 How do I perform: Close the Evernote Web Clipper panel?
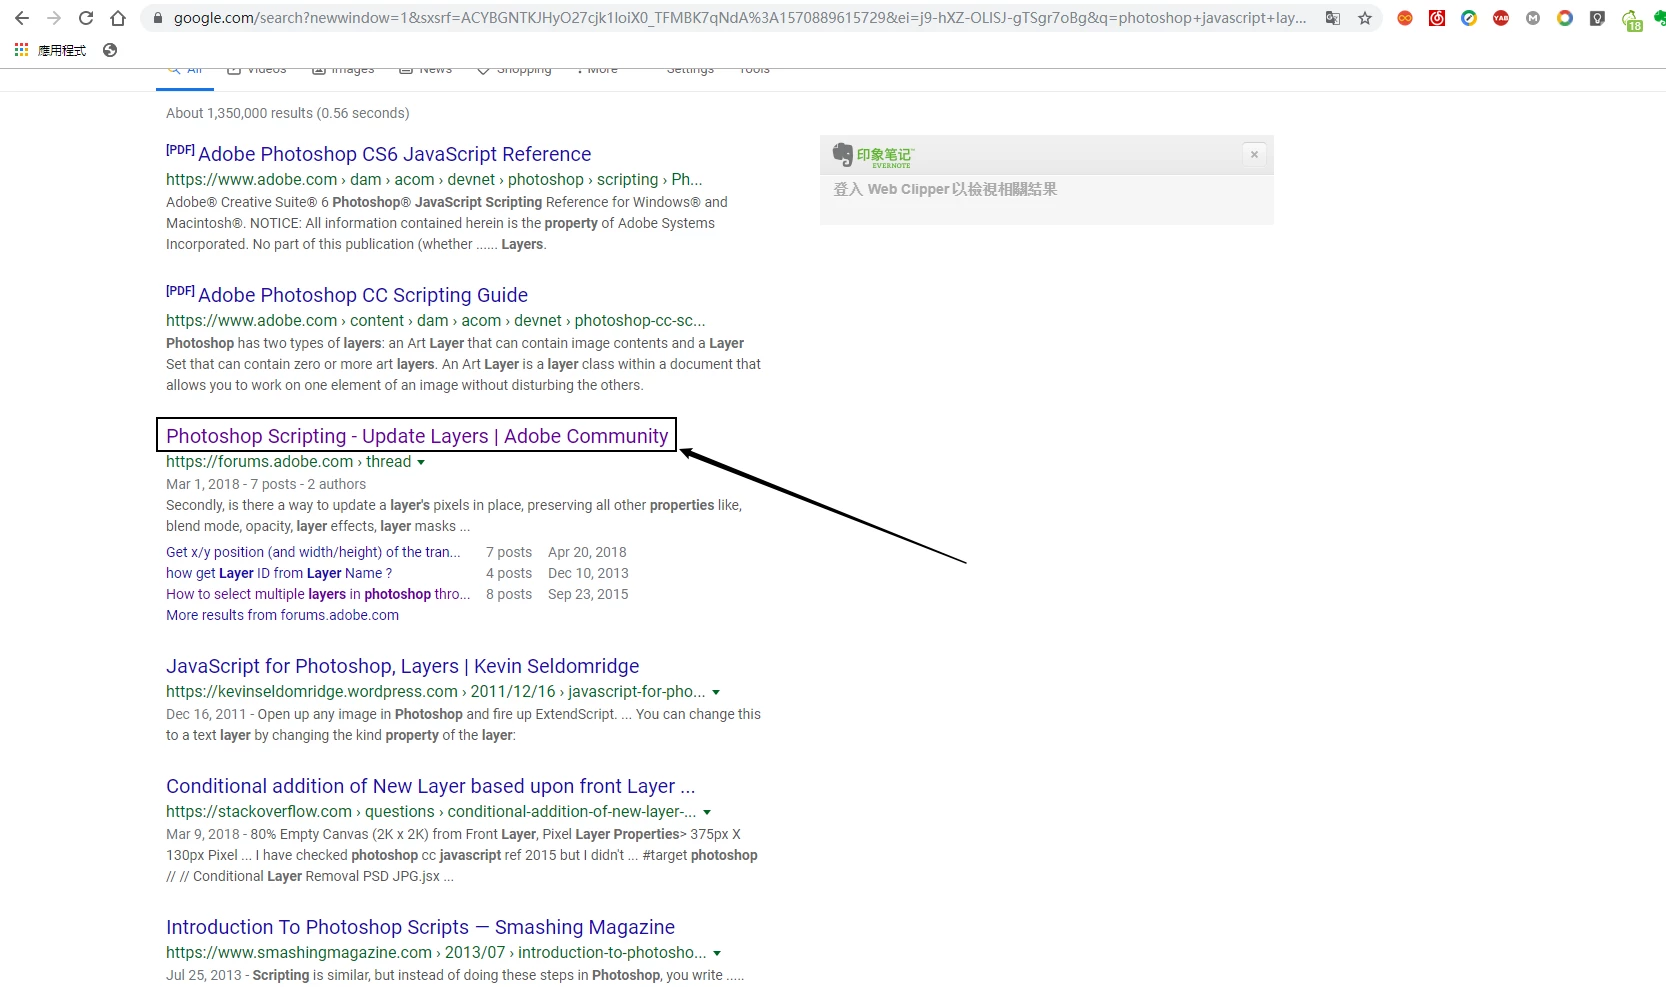[x=1254, y=154]
